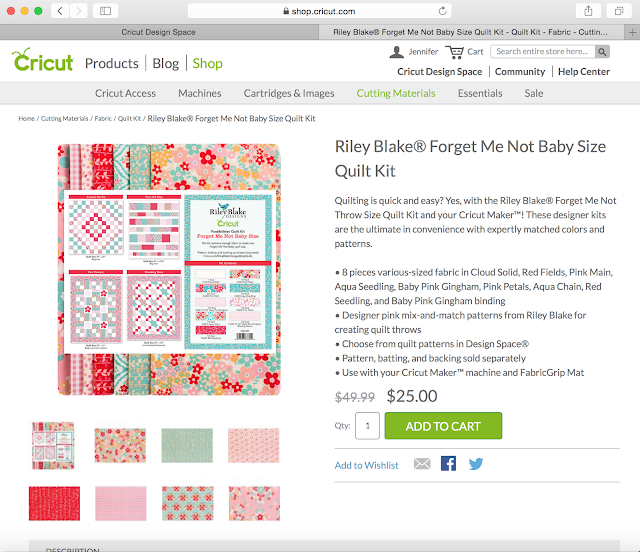Screen dimensions: 640x552
Task: Open the Cutting Materials menu
Action: pyautogui.click(x=396, y=93)
